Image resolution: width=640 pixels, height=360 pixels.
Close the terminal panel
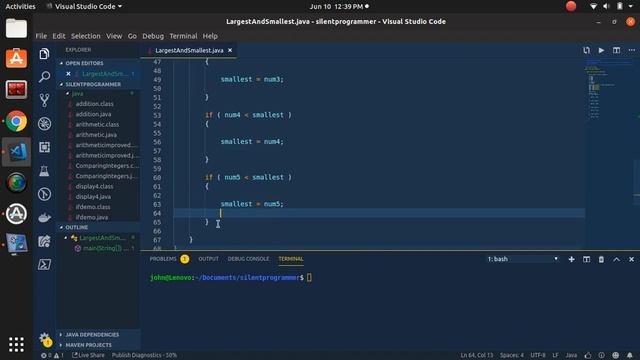click(631, 259)
